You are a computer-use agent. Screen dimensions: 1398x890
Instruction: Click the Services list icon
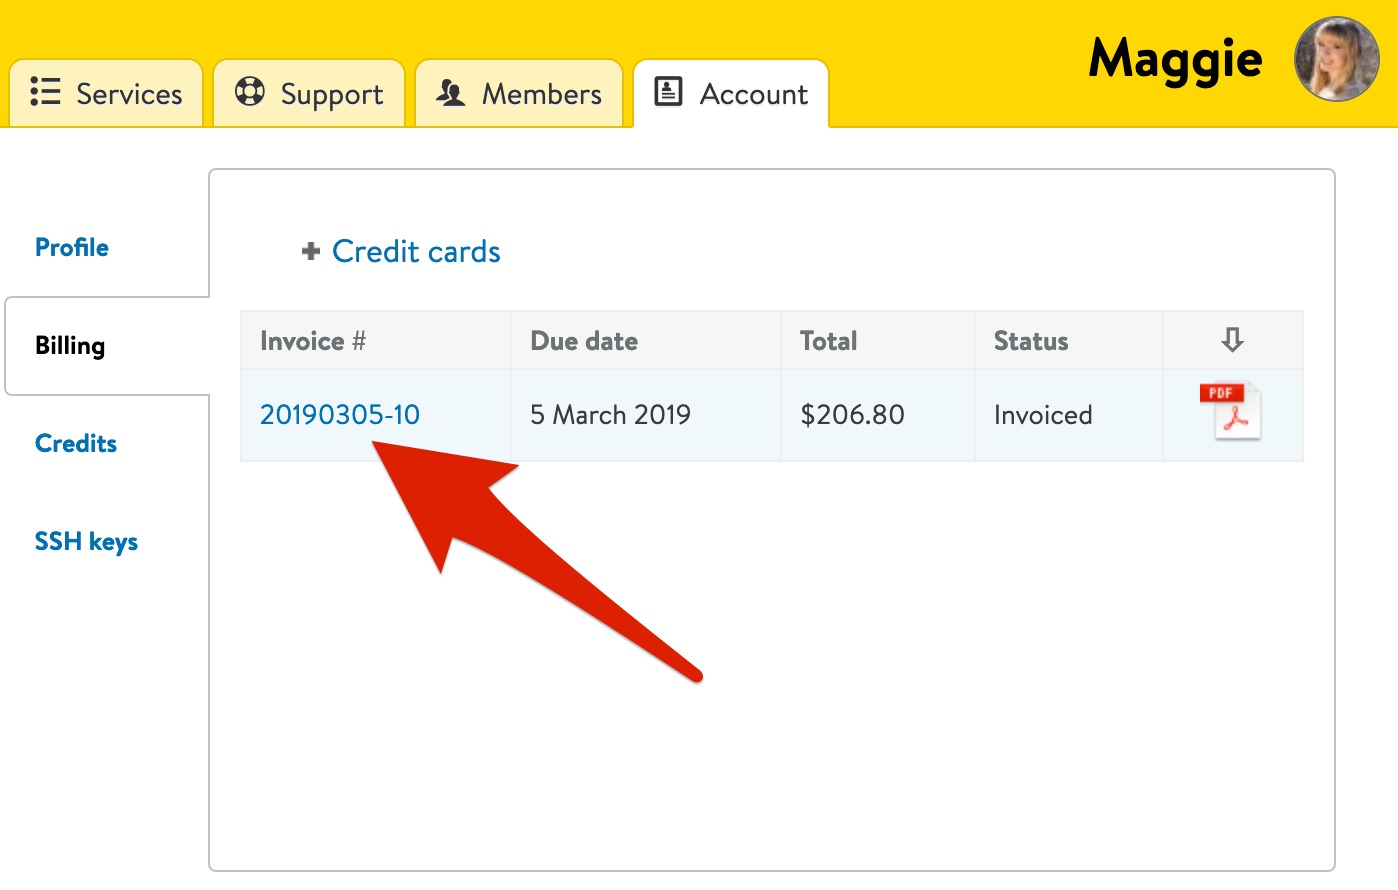[x=46, y=91]
